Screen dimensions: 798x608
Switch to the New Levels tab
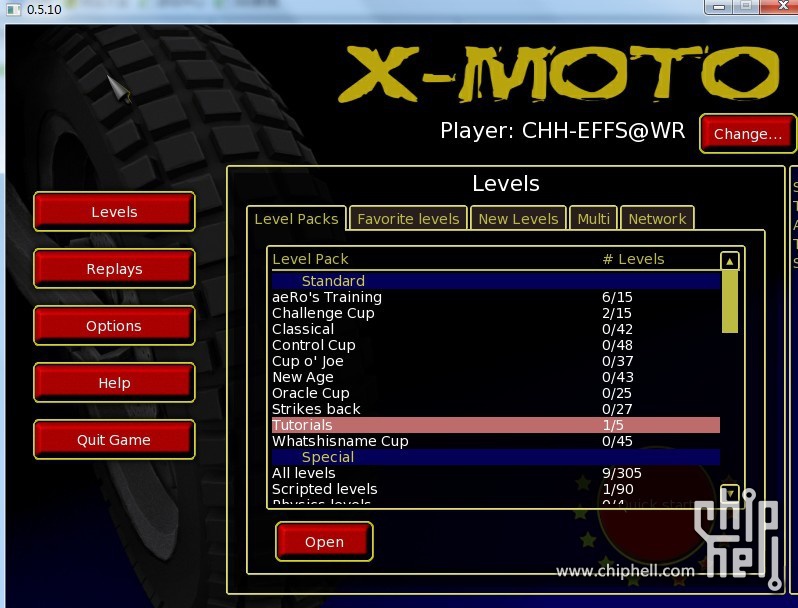pyautogui.click(x=518, y=219)
